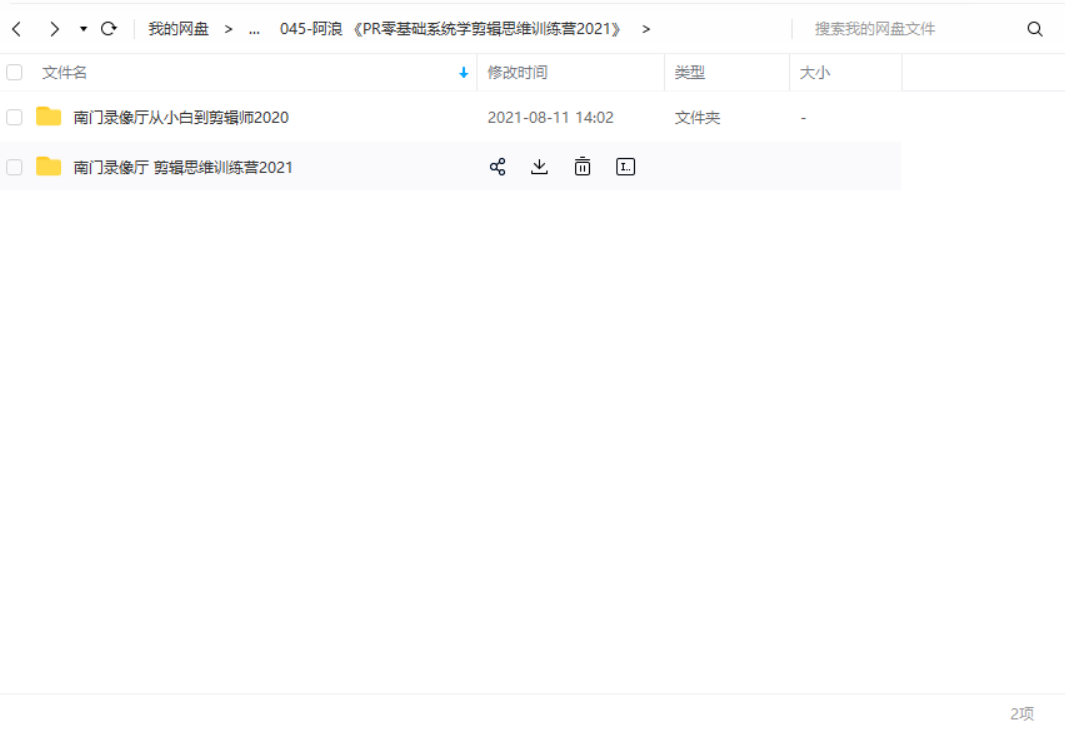This screenshot has width=1065, height=734.
Task: Rename the 剪辑思维训练营2021 folder
Action: 626,167
